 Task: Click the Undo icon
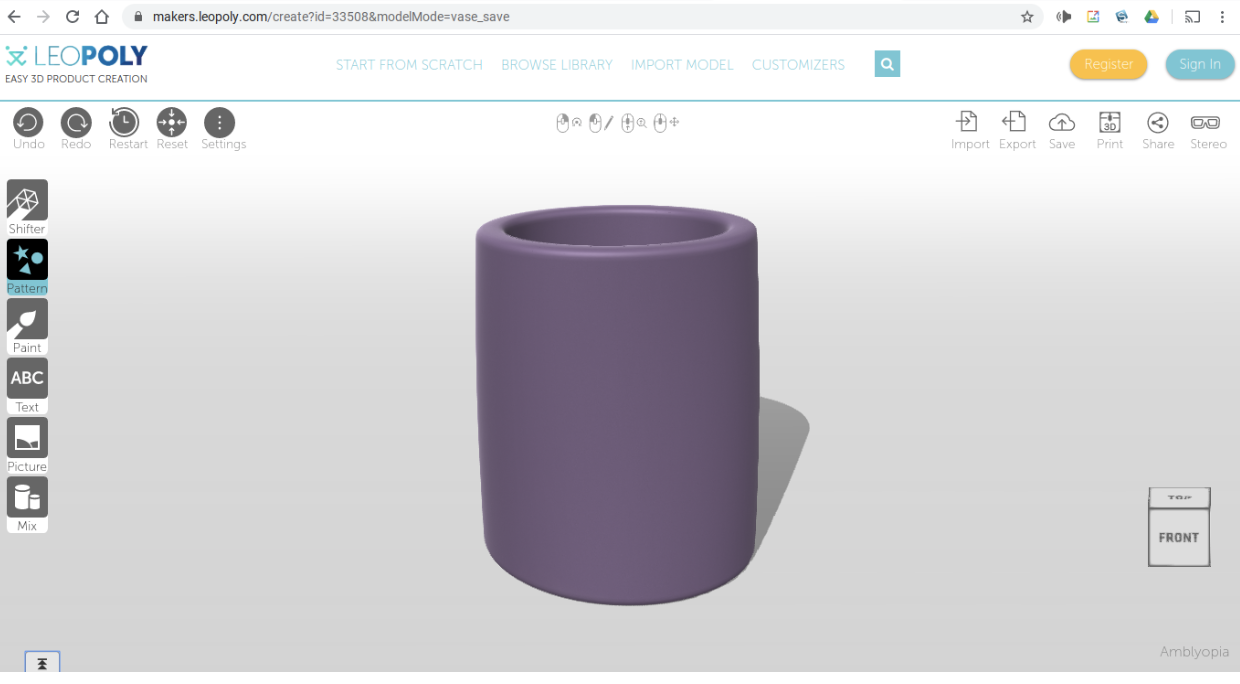point(28,123)
